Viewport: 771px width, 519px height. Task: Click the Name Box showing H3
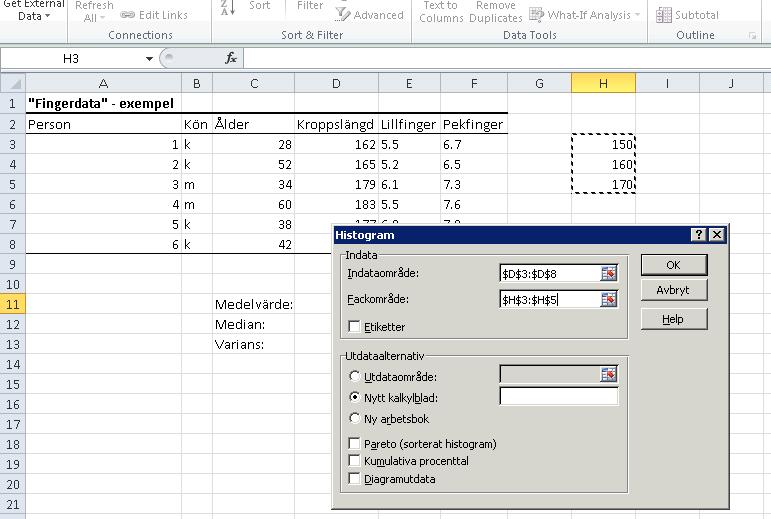[72, 59]
